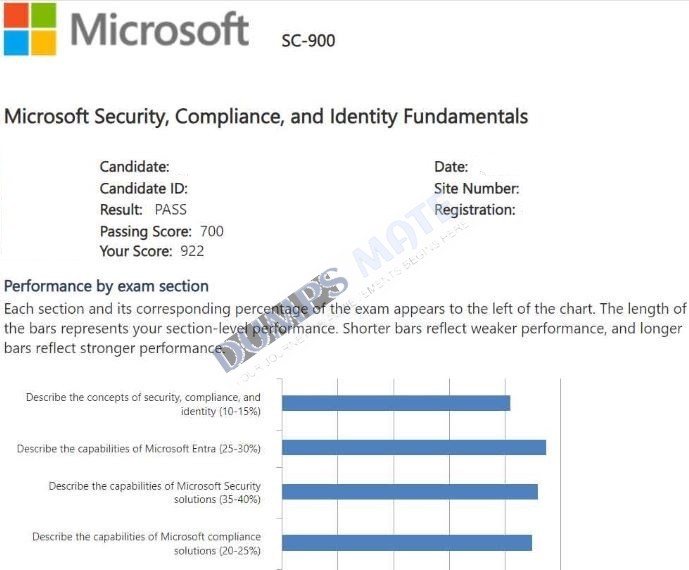Select the SC-900 exam code
689x570 pixels.
pos(308,41)
